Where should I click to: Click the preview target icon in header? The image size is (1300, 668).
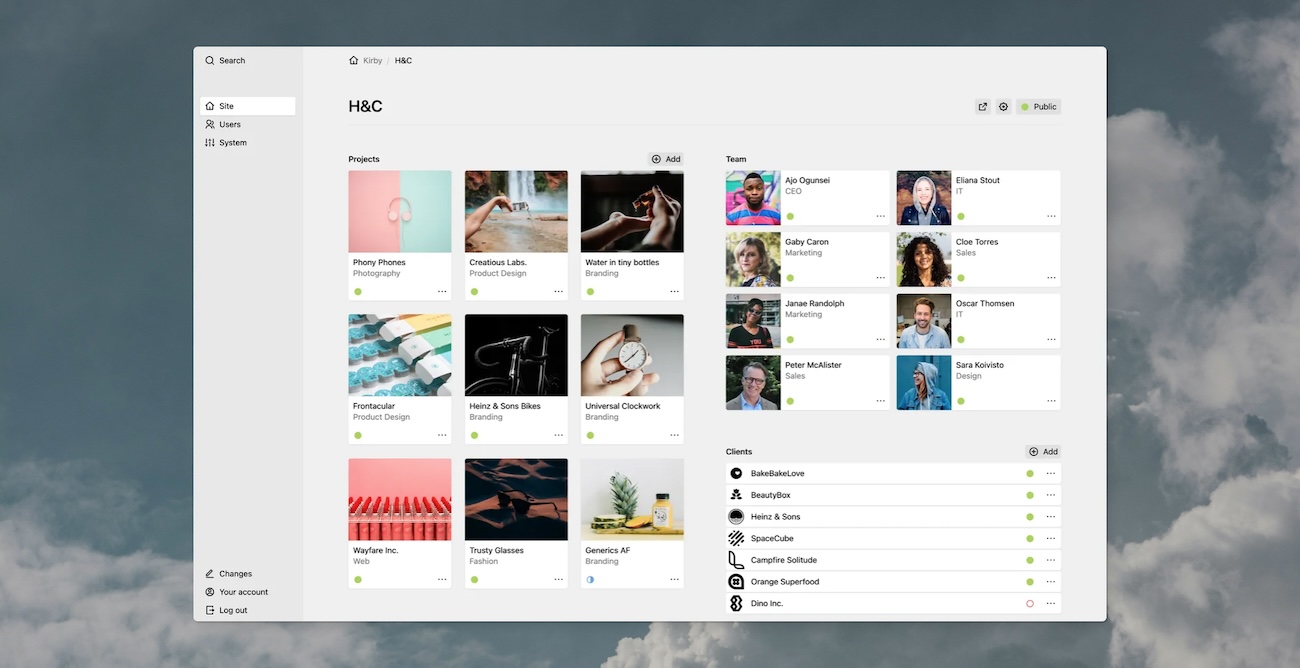[x=1004, y=107]
